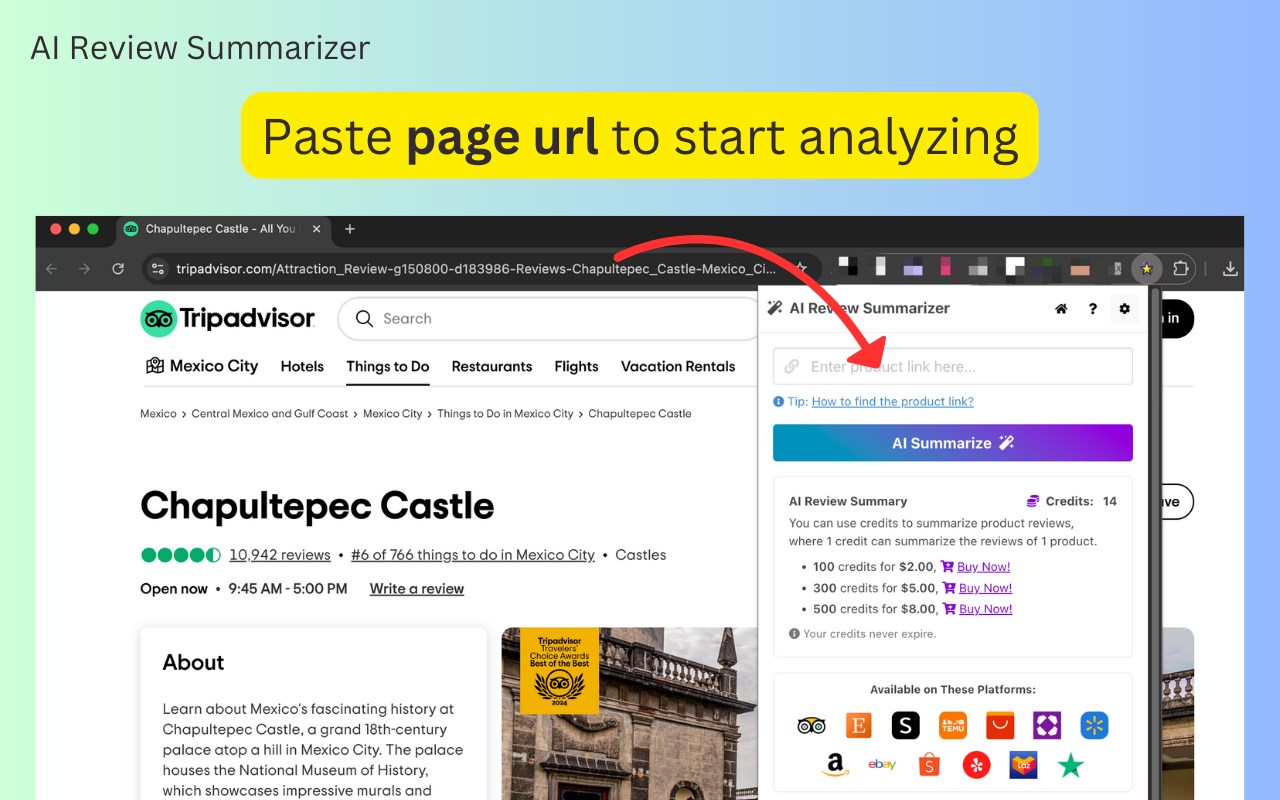This screenshot has width=1280, height=800.
Task: Click Buy Now for 500 credits
Action: 985,609
